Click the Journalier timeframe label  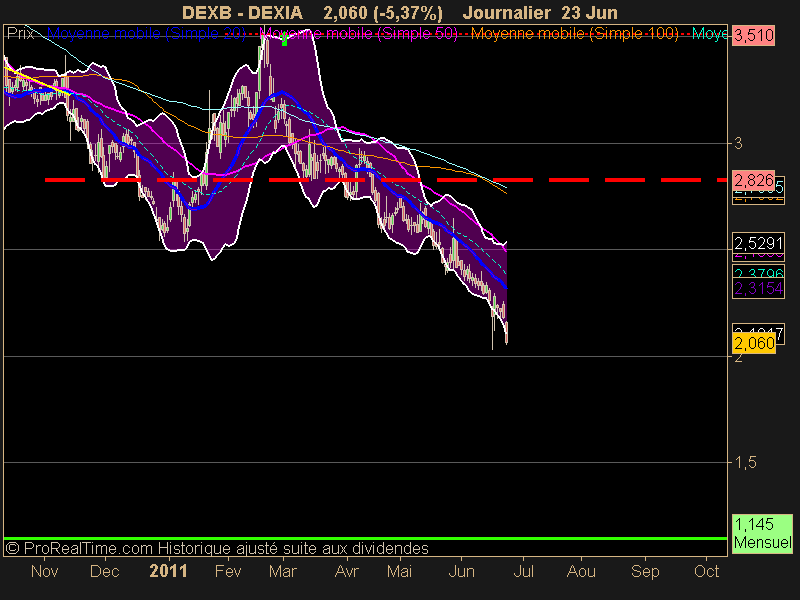(507, 12)
